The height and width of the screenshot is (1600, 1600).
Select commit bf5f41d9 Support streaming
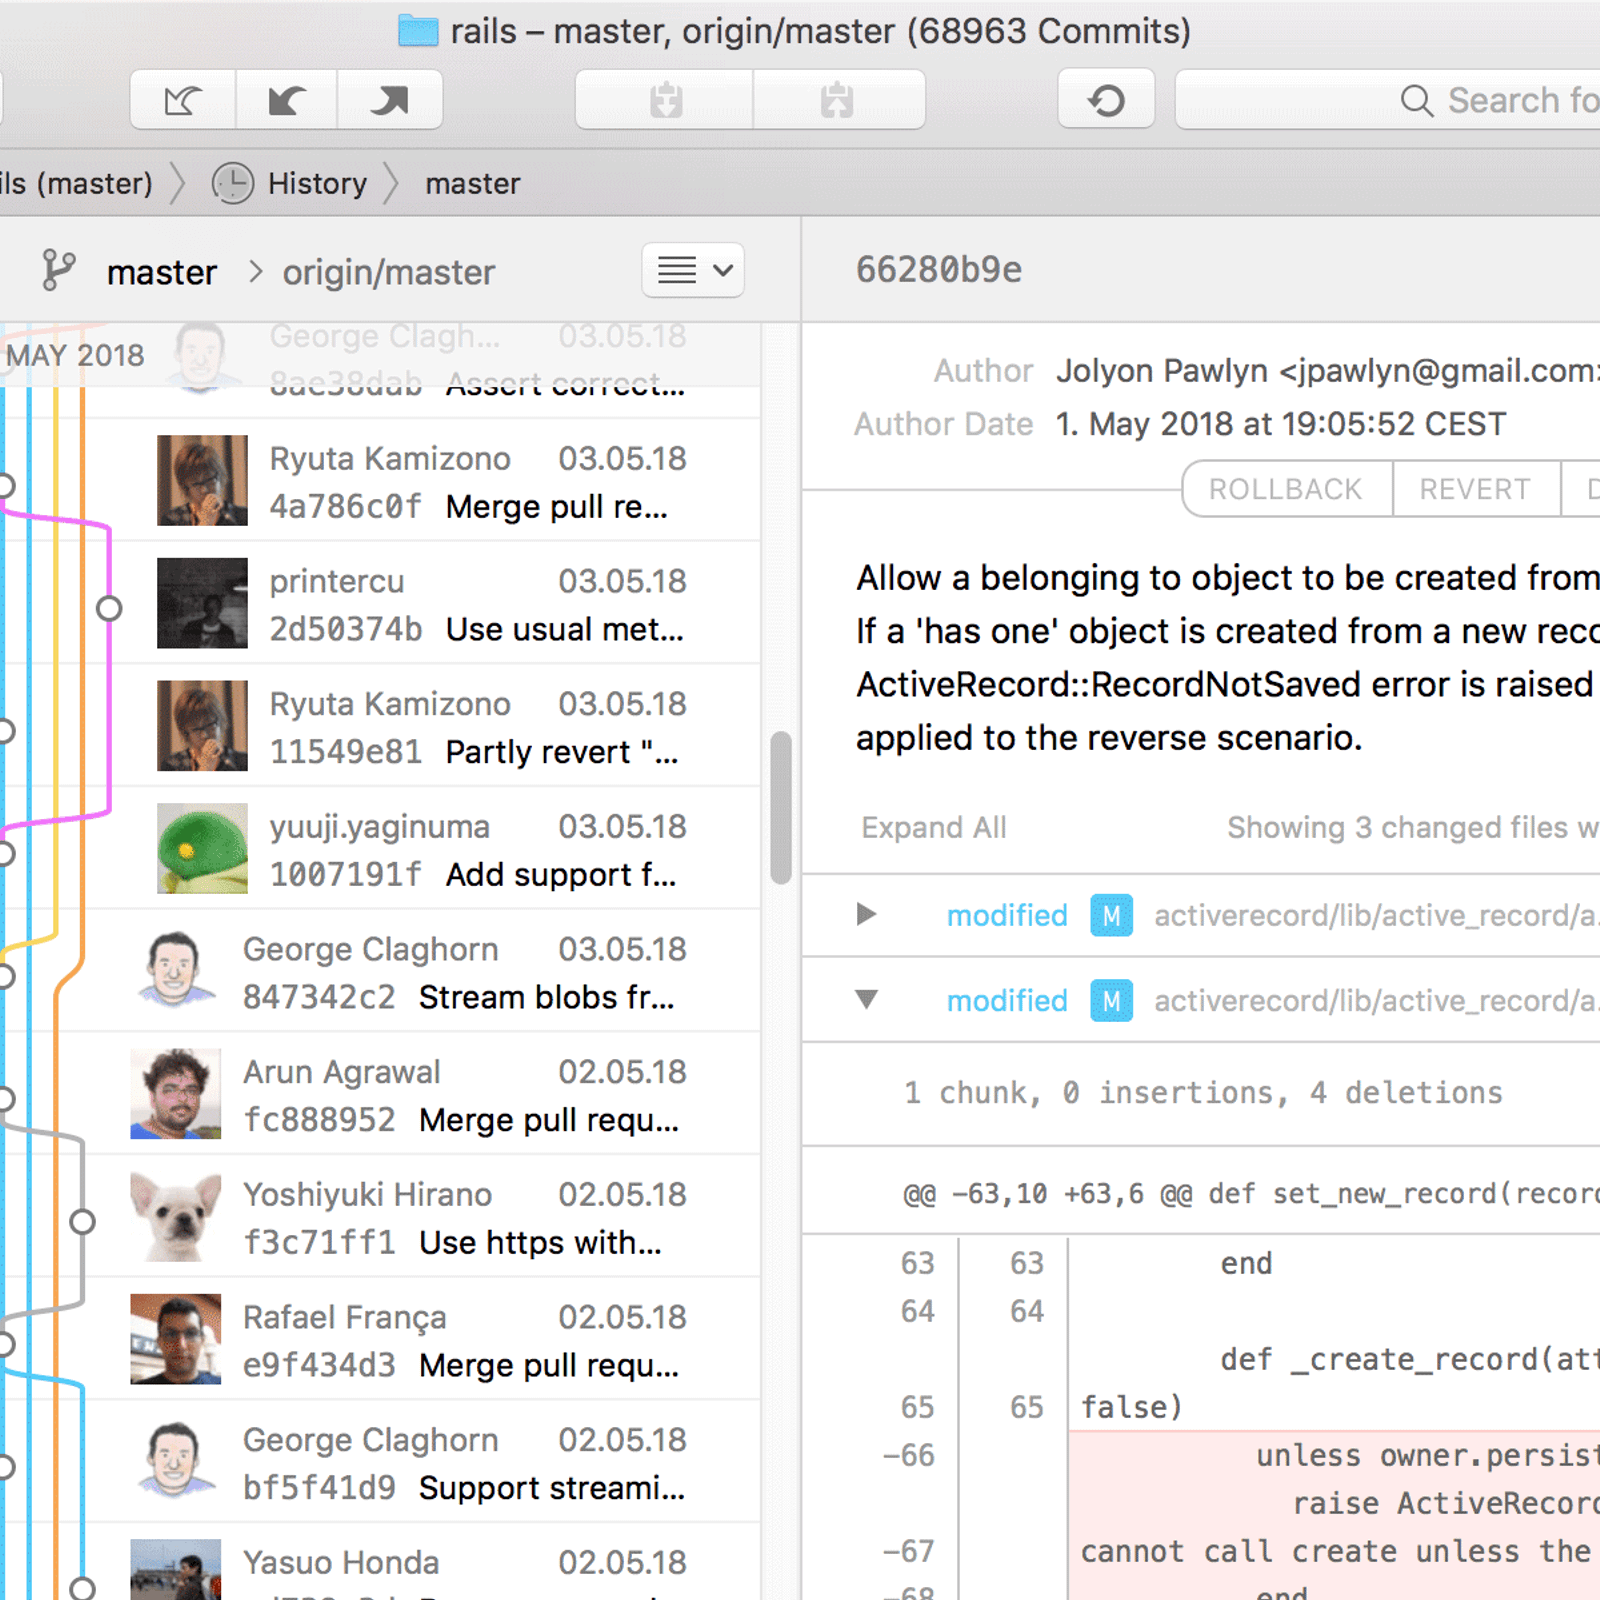coord(380,1463)
